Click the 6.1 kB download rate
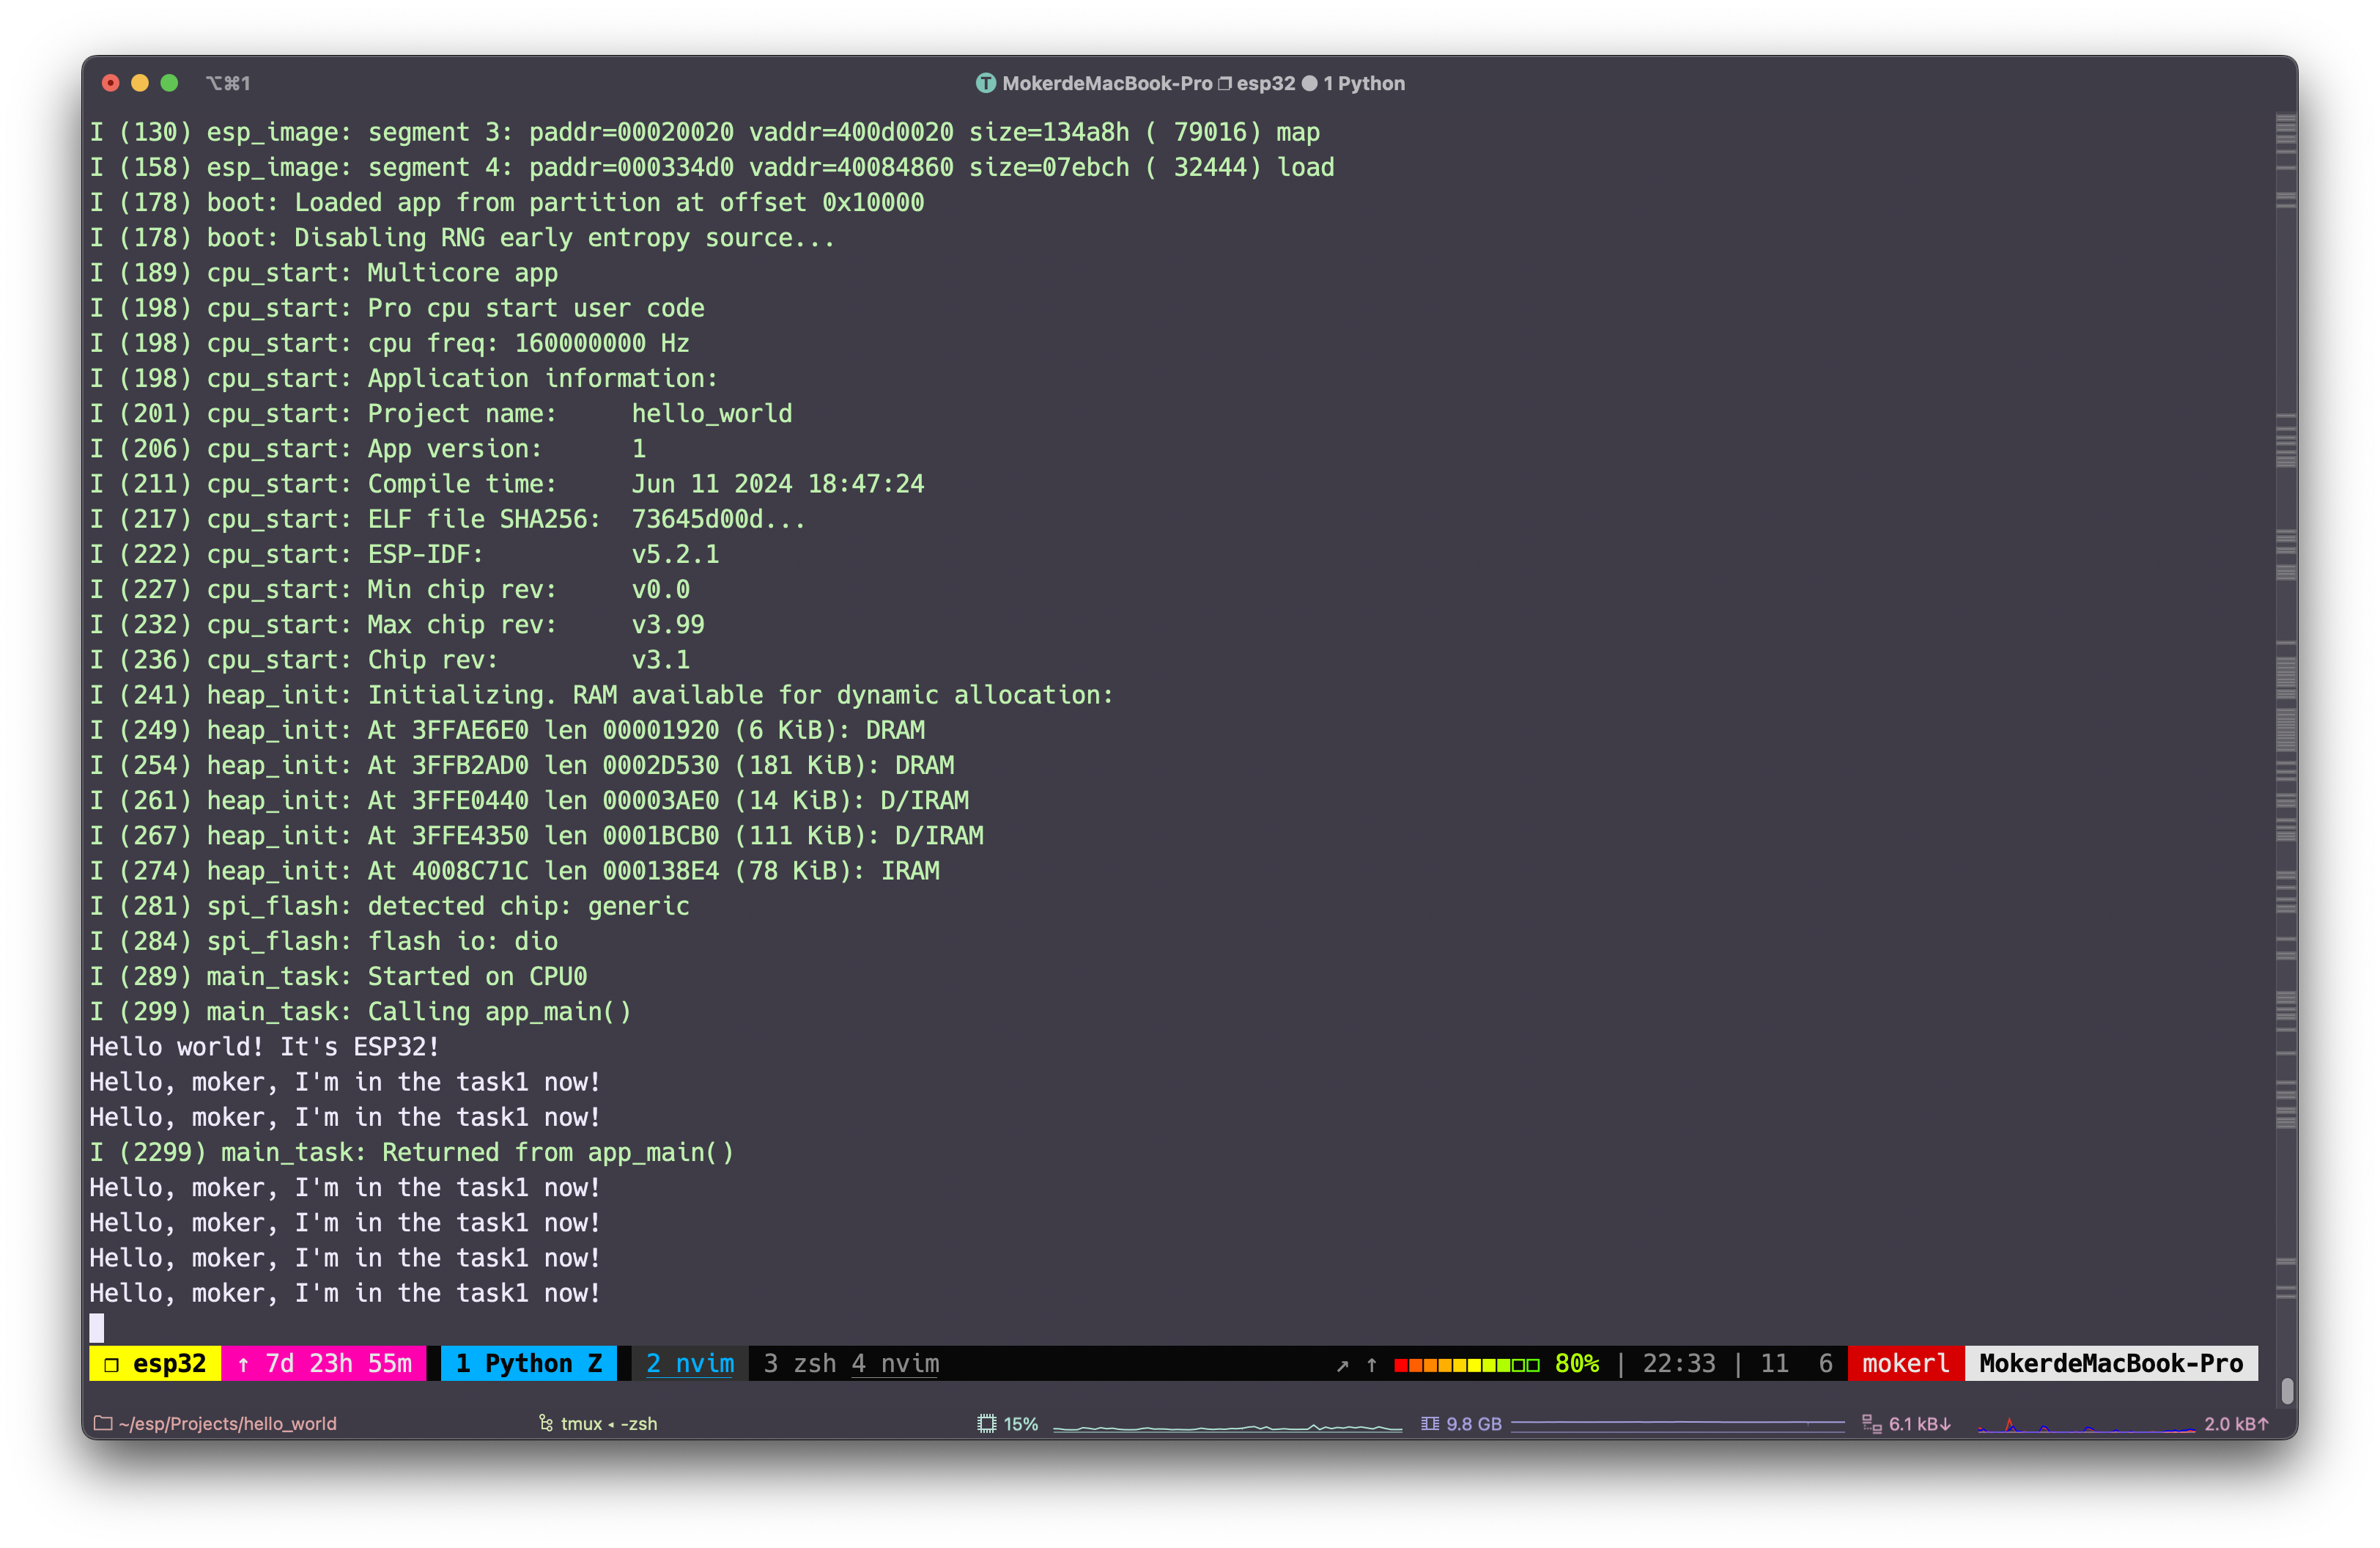 [1919, 1423]
